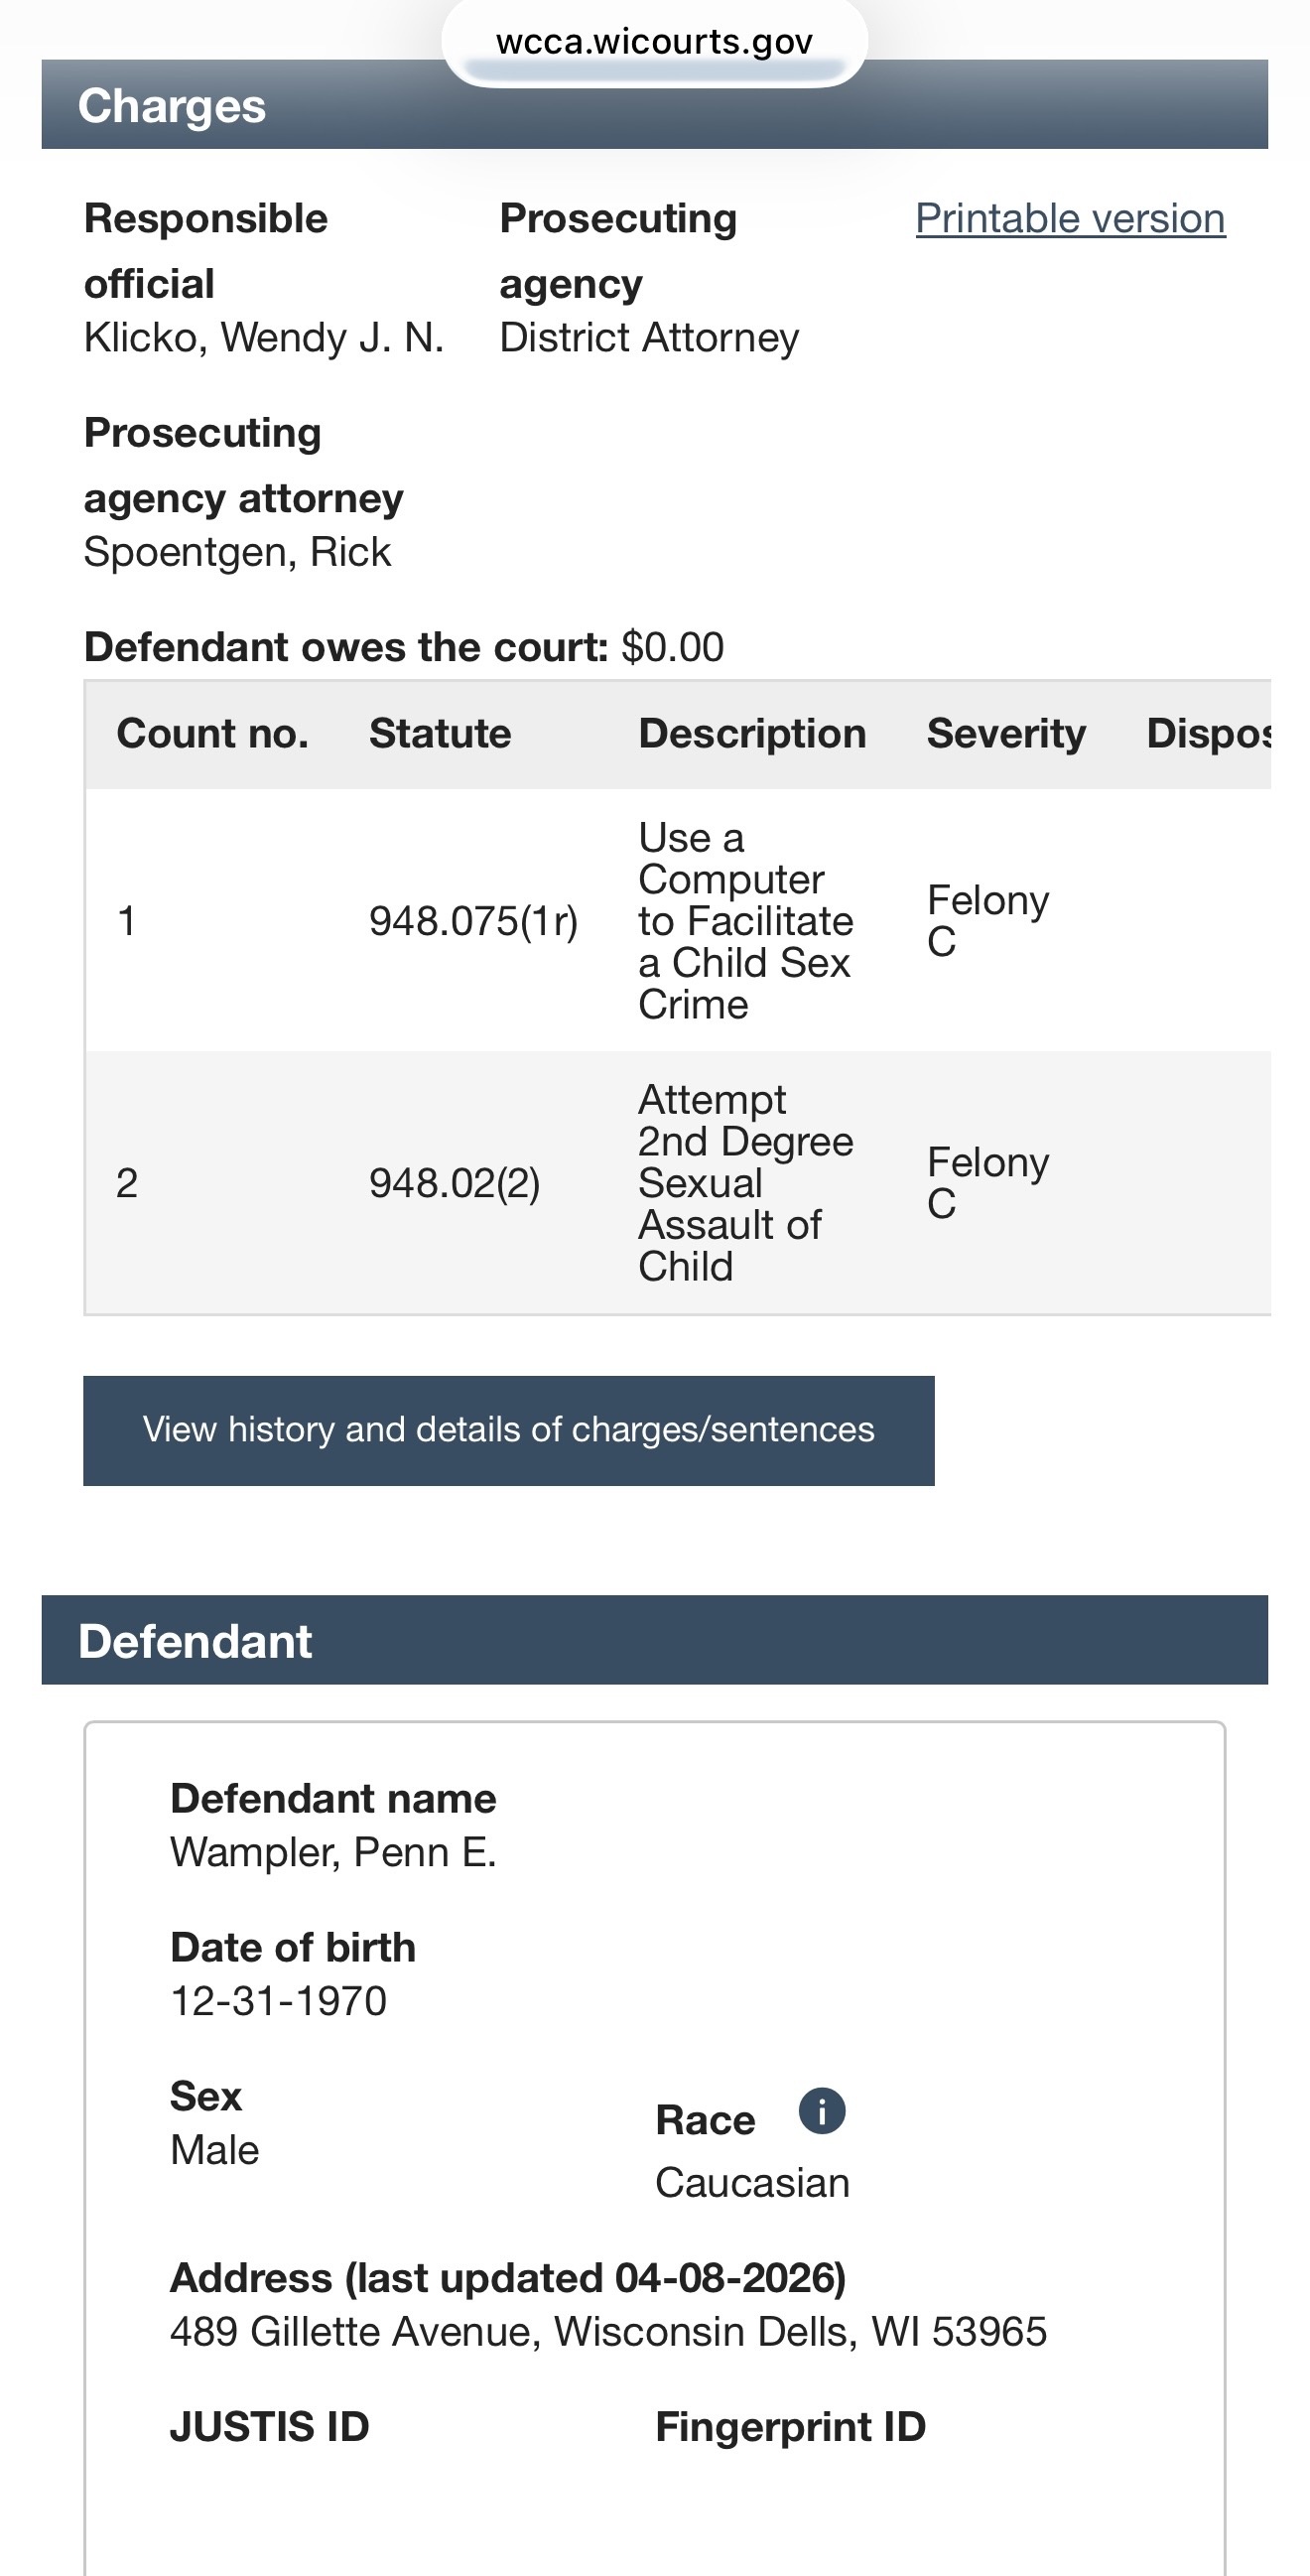
Task: Select defendant name Wampler, Penn E.
Action: (333, 1852)
